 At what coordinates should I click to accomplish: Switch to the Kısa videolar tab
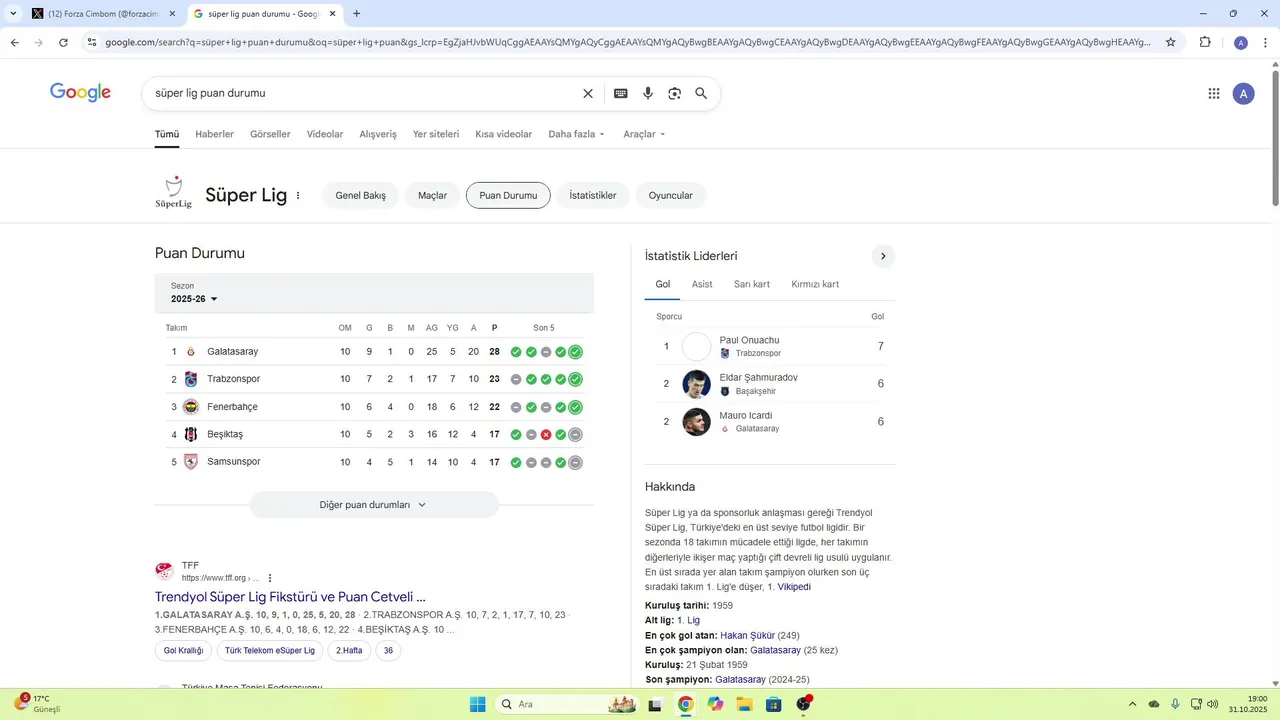[x=504, y=134]
